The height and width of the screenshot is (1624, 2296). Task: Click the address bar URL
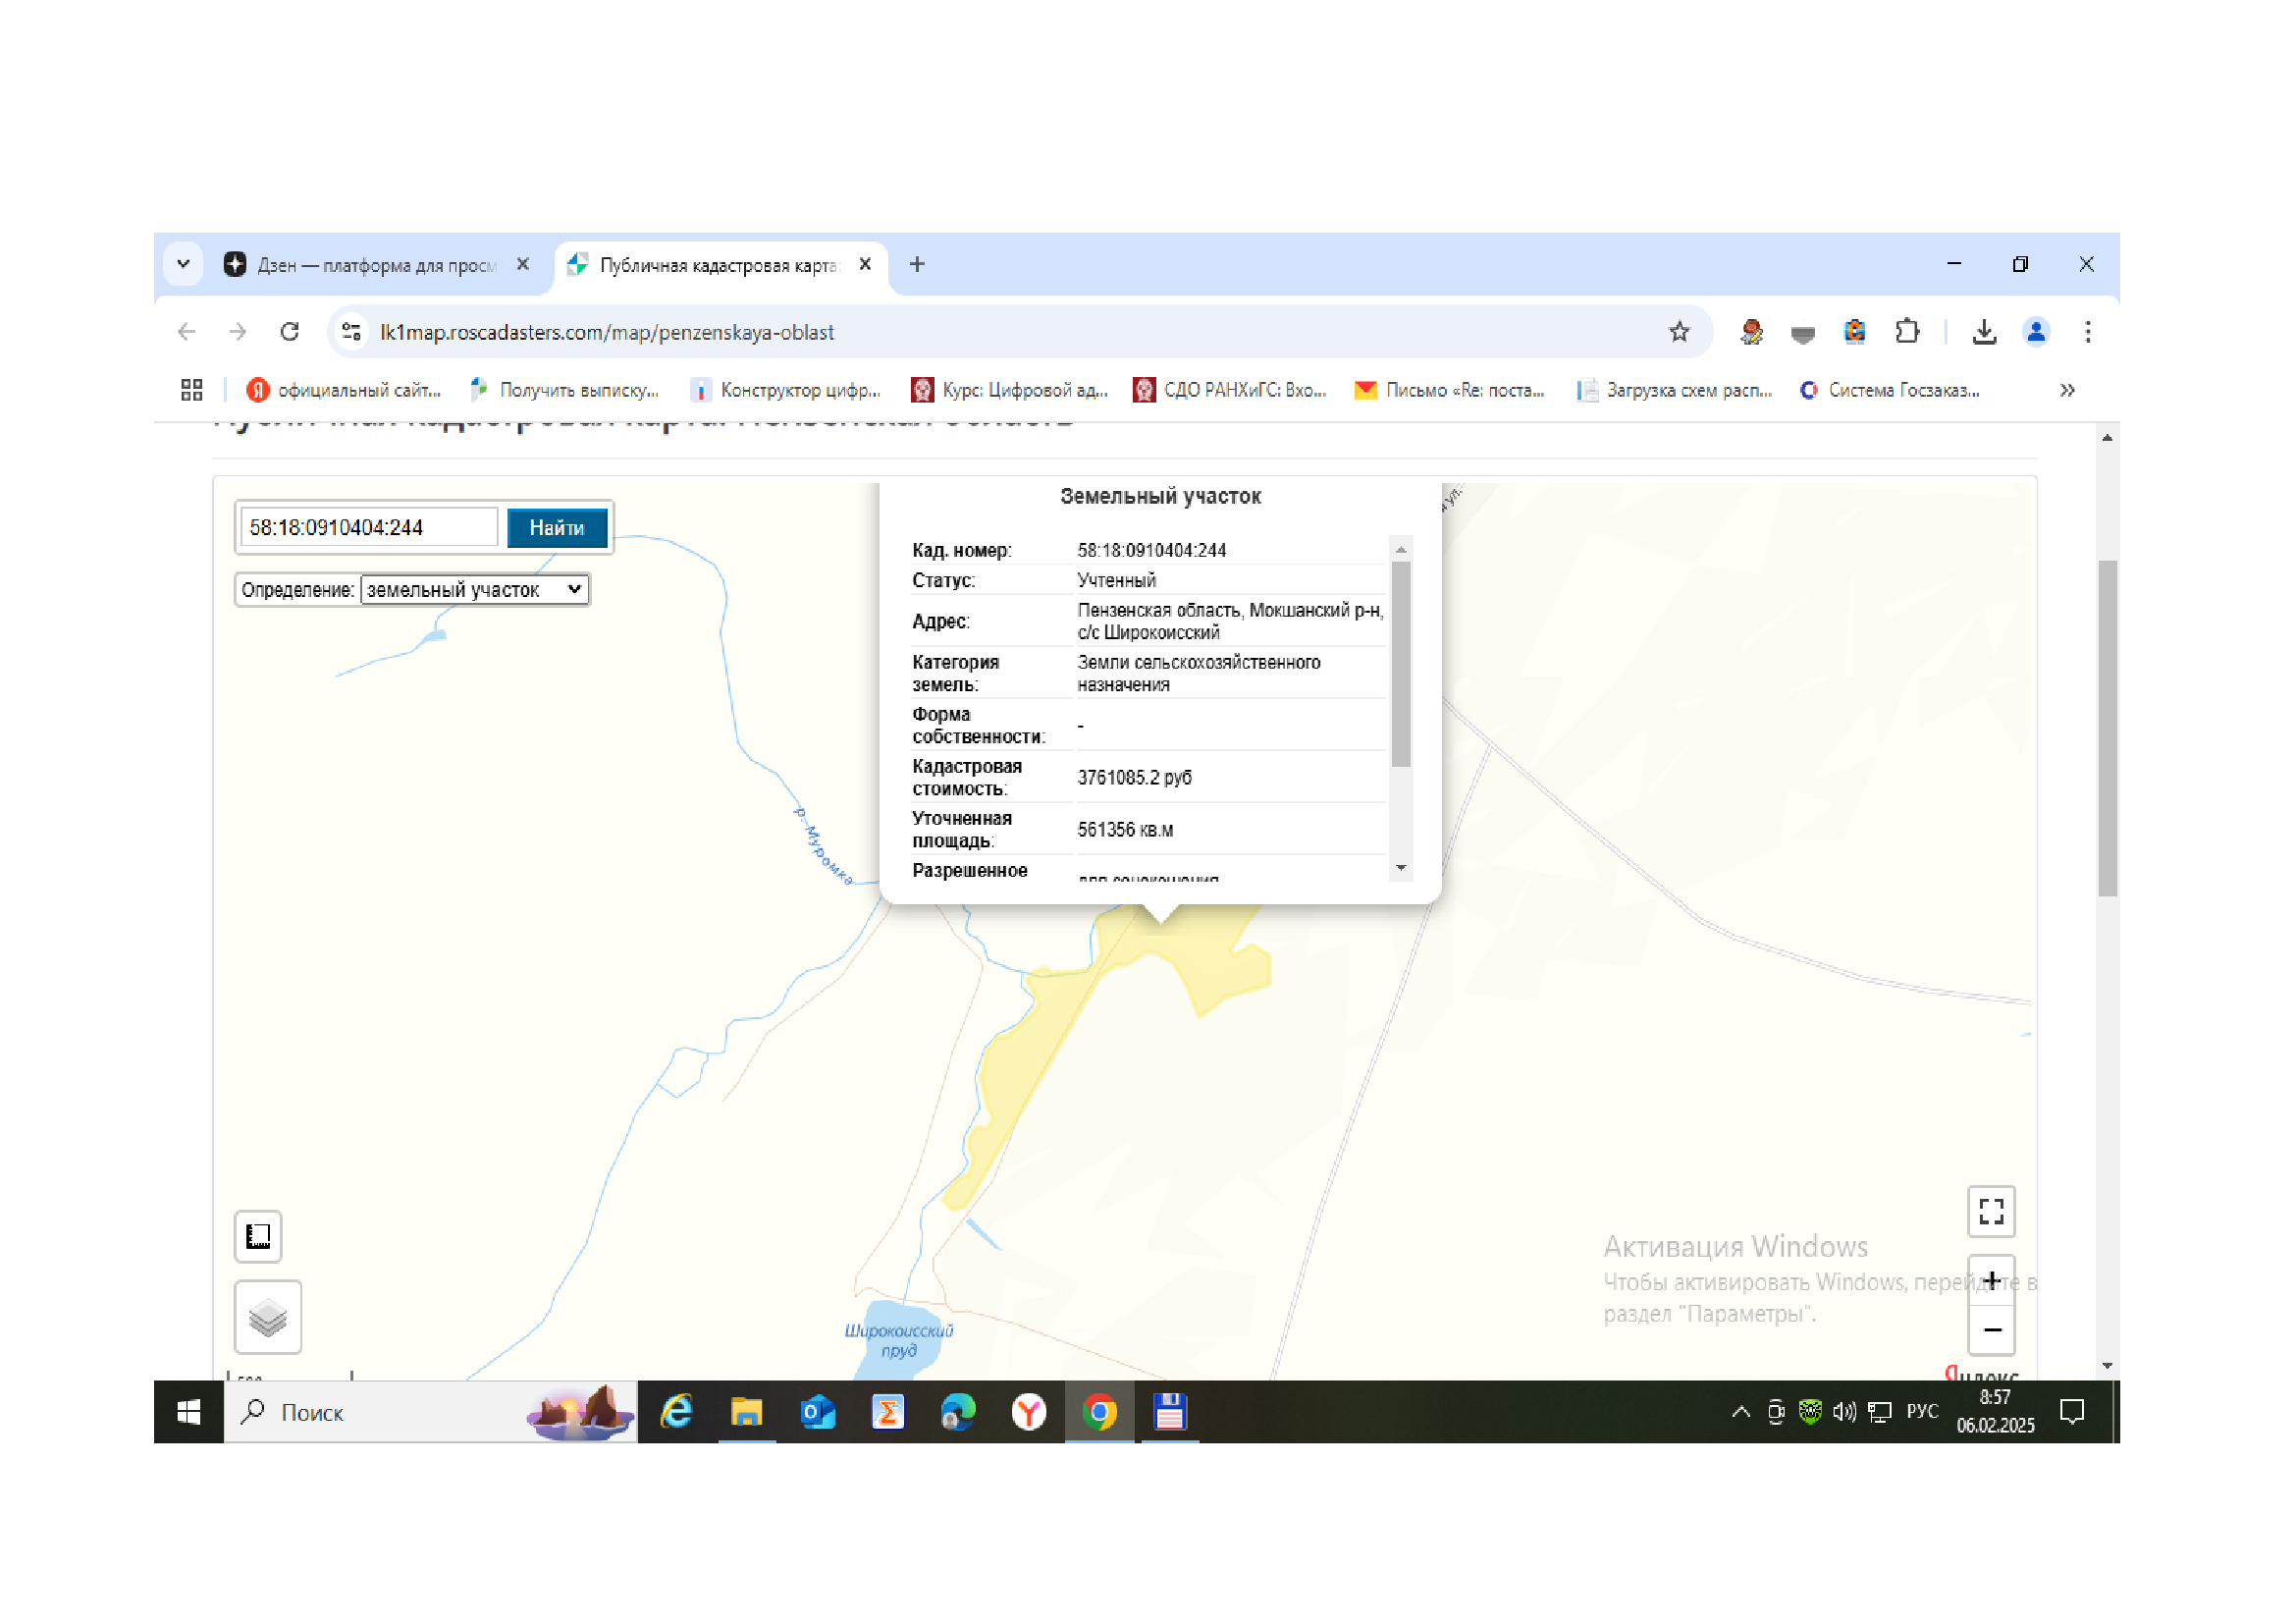(x=607, y=332)
